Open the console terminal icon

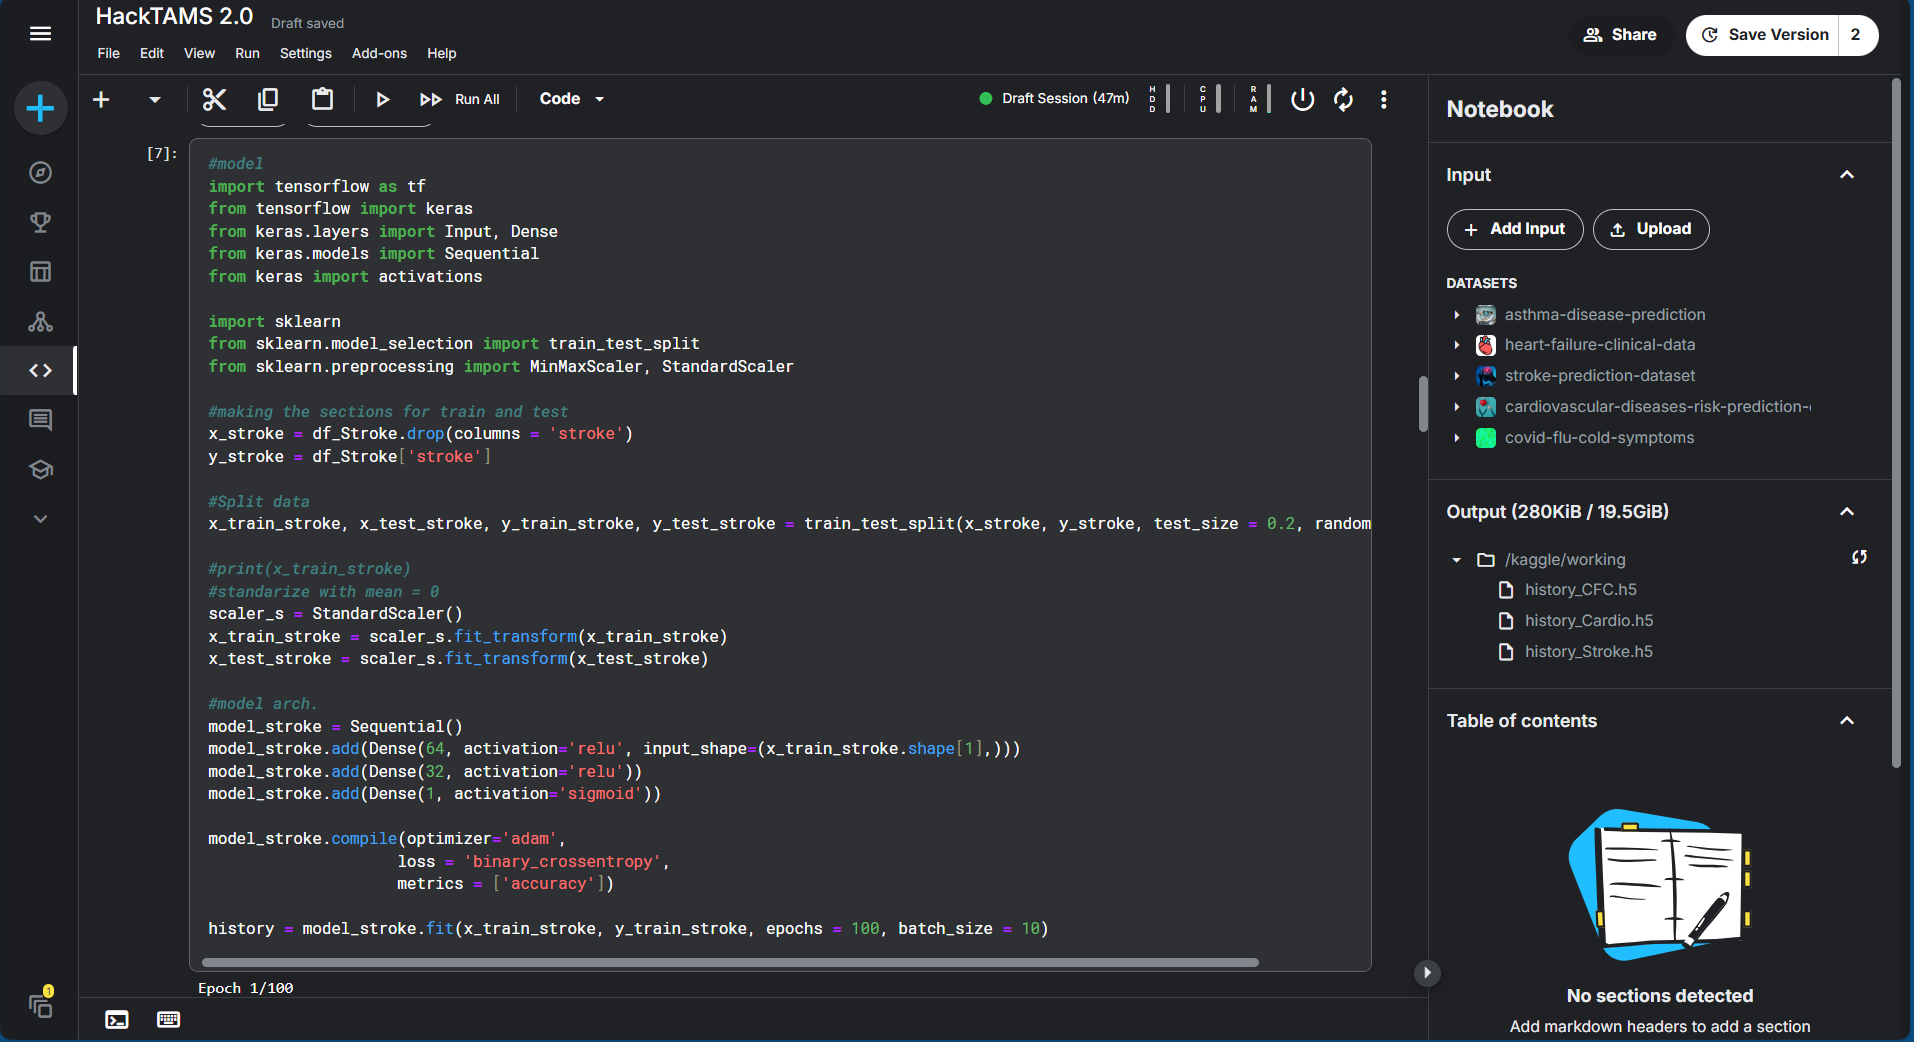coord(117,1019)
